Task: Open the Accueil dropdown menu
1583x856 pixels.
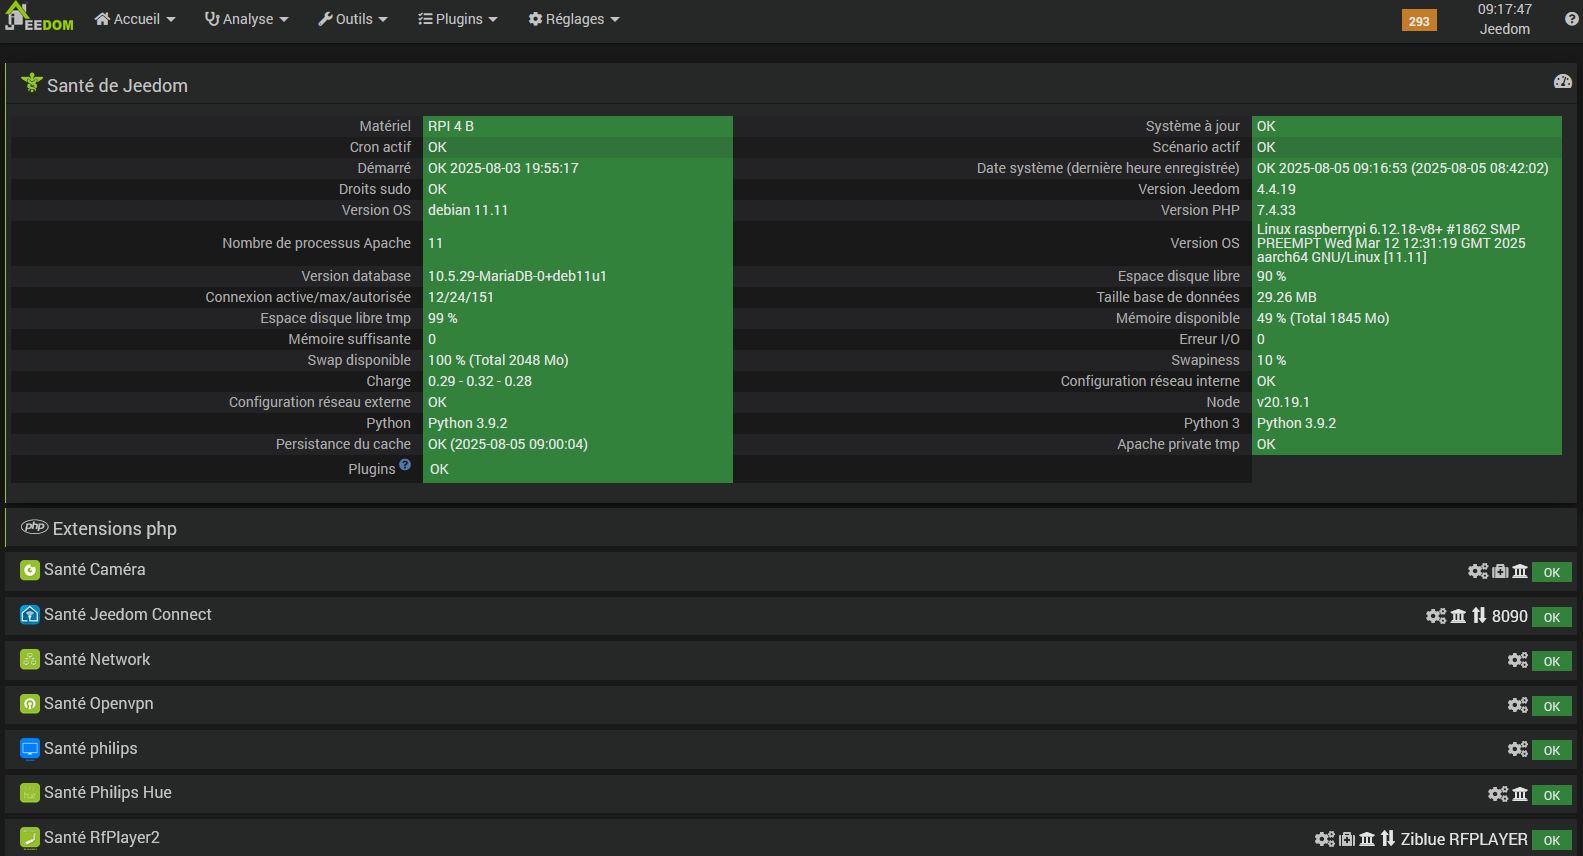Action: coord(135,19)
